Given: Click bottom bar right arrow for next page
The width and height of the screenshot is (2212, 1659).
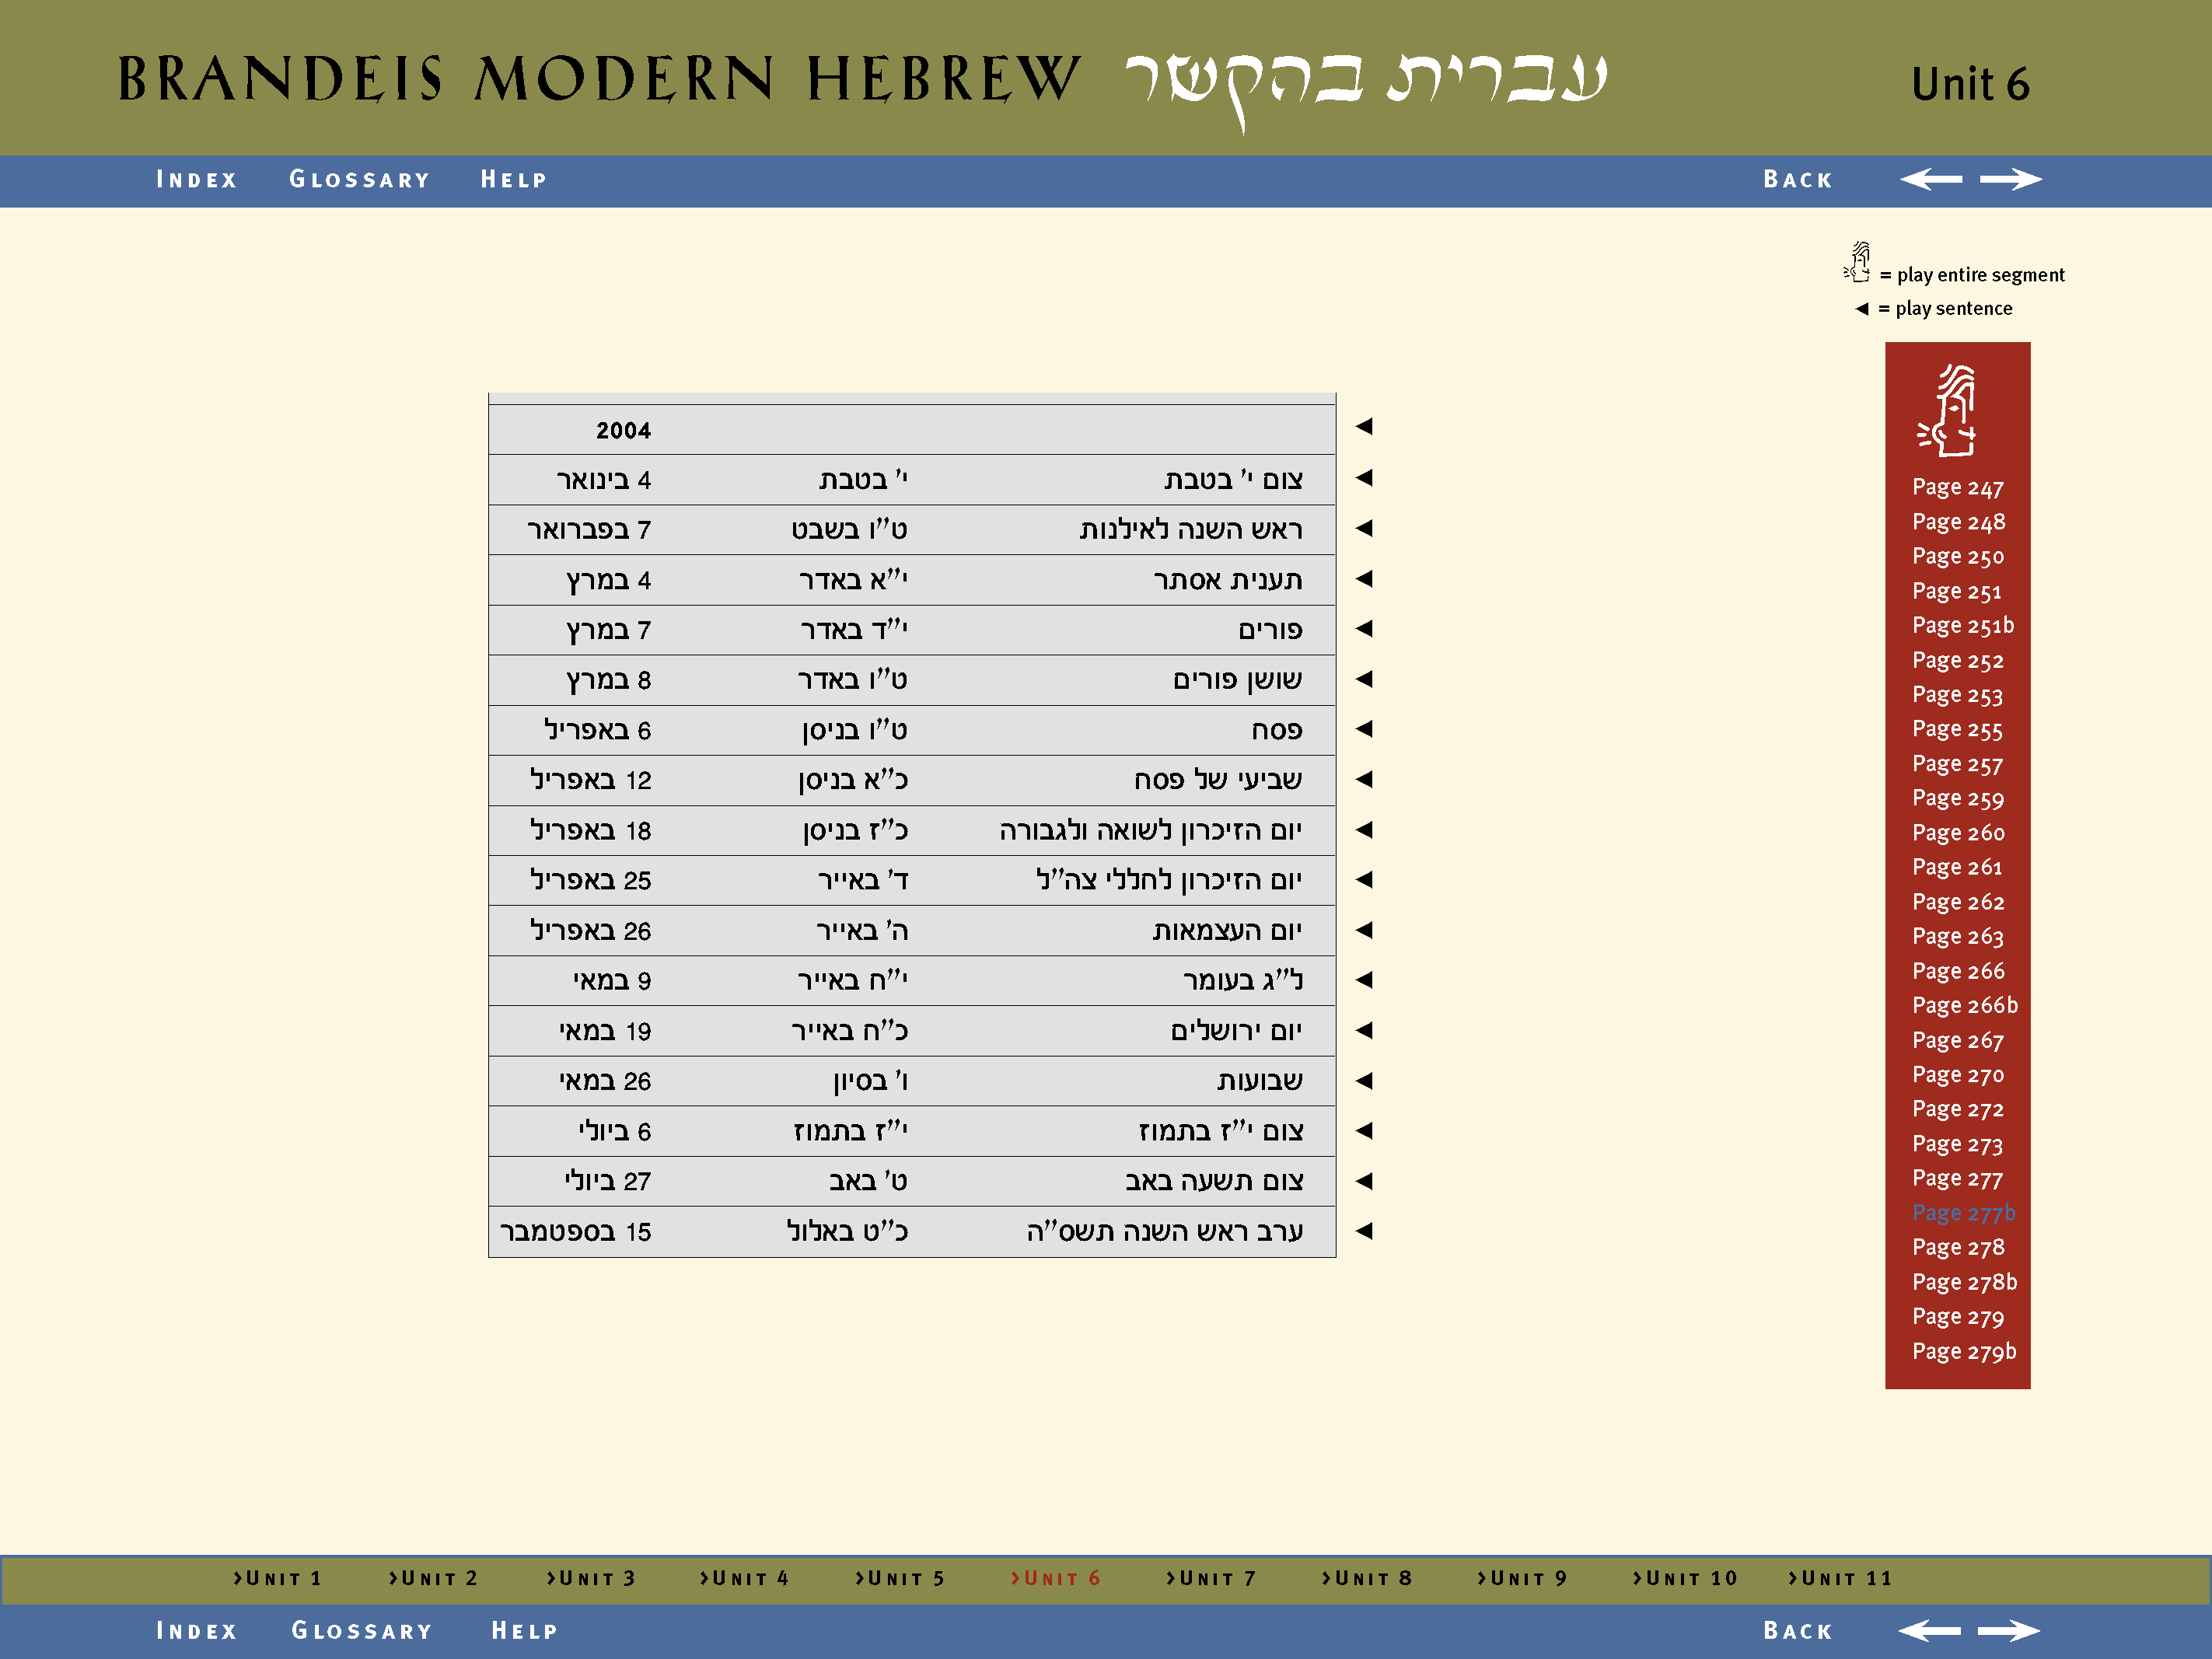Looking at the screenshot, I should [2009, 1631].
